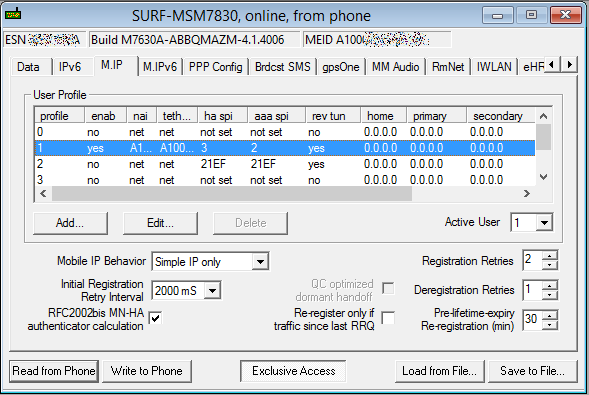Minimize the SURF-MSM7830 window
The height and width of the screenshot is (395, 589).
pos(498,15)
